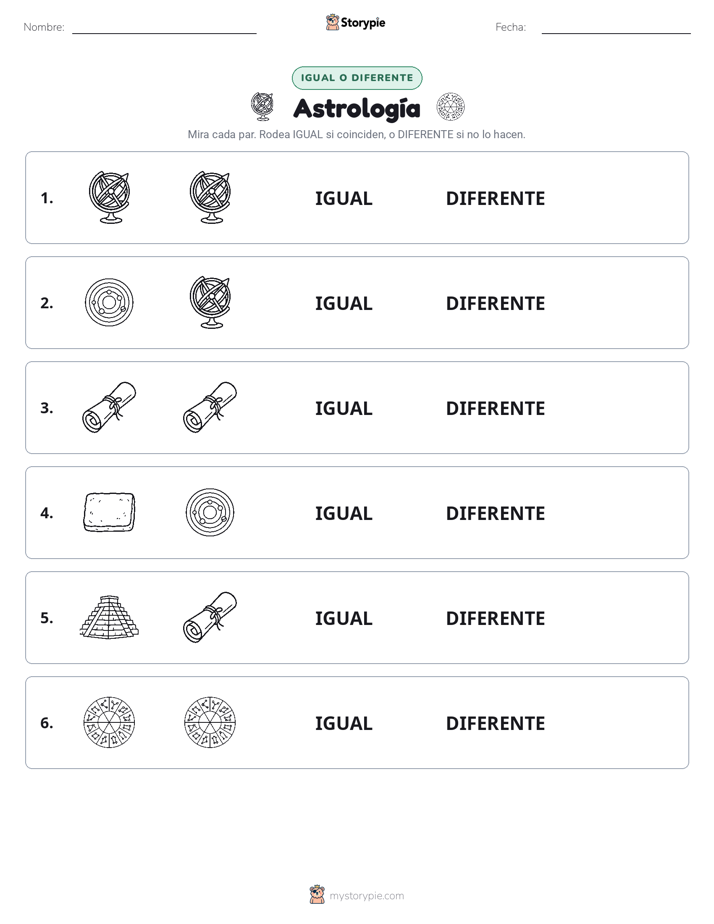Click the stone tablet icon in row 4
The height and width of the screenshot is (924, 714).
pos(109,512)
